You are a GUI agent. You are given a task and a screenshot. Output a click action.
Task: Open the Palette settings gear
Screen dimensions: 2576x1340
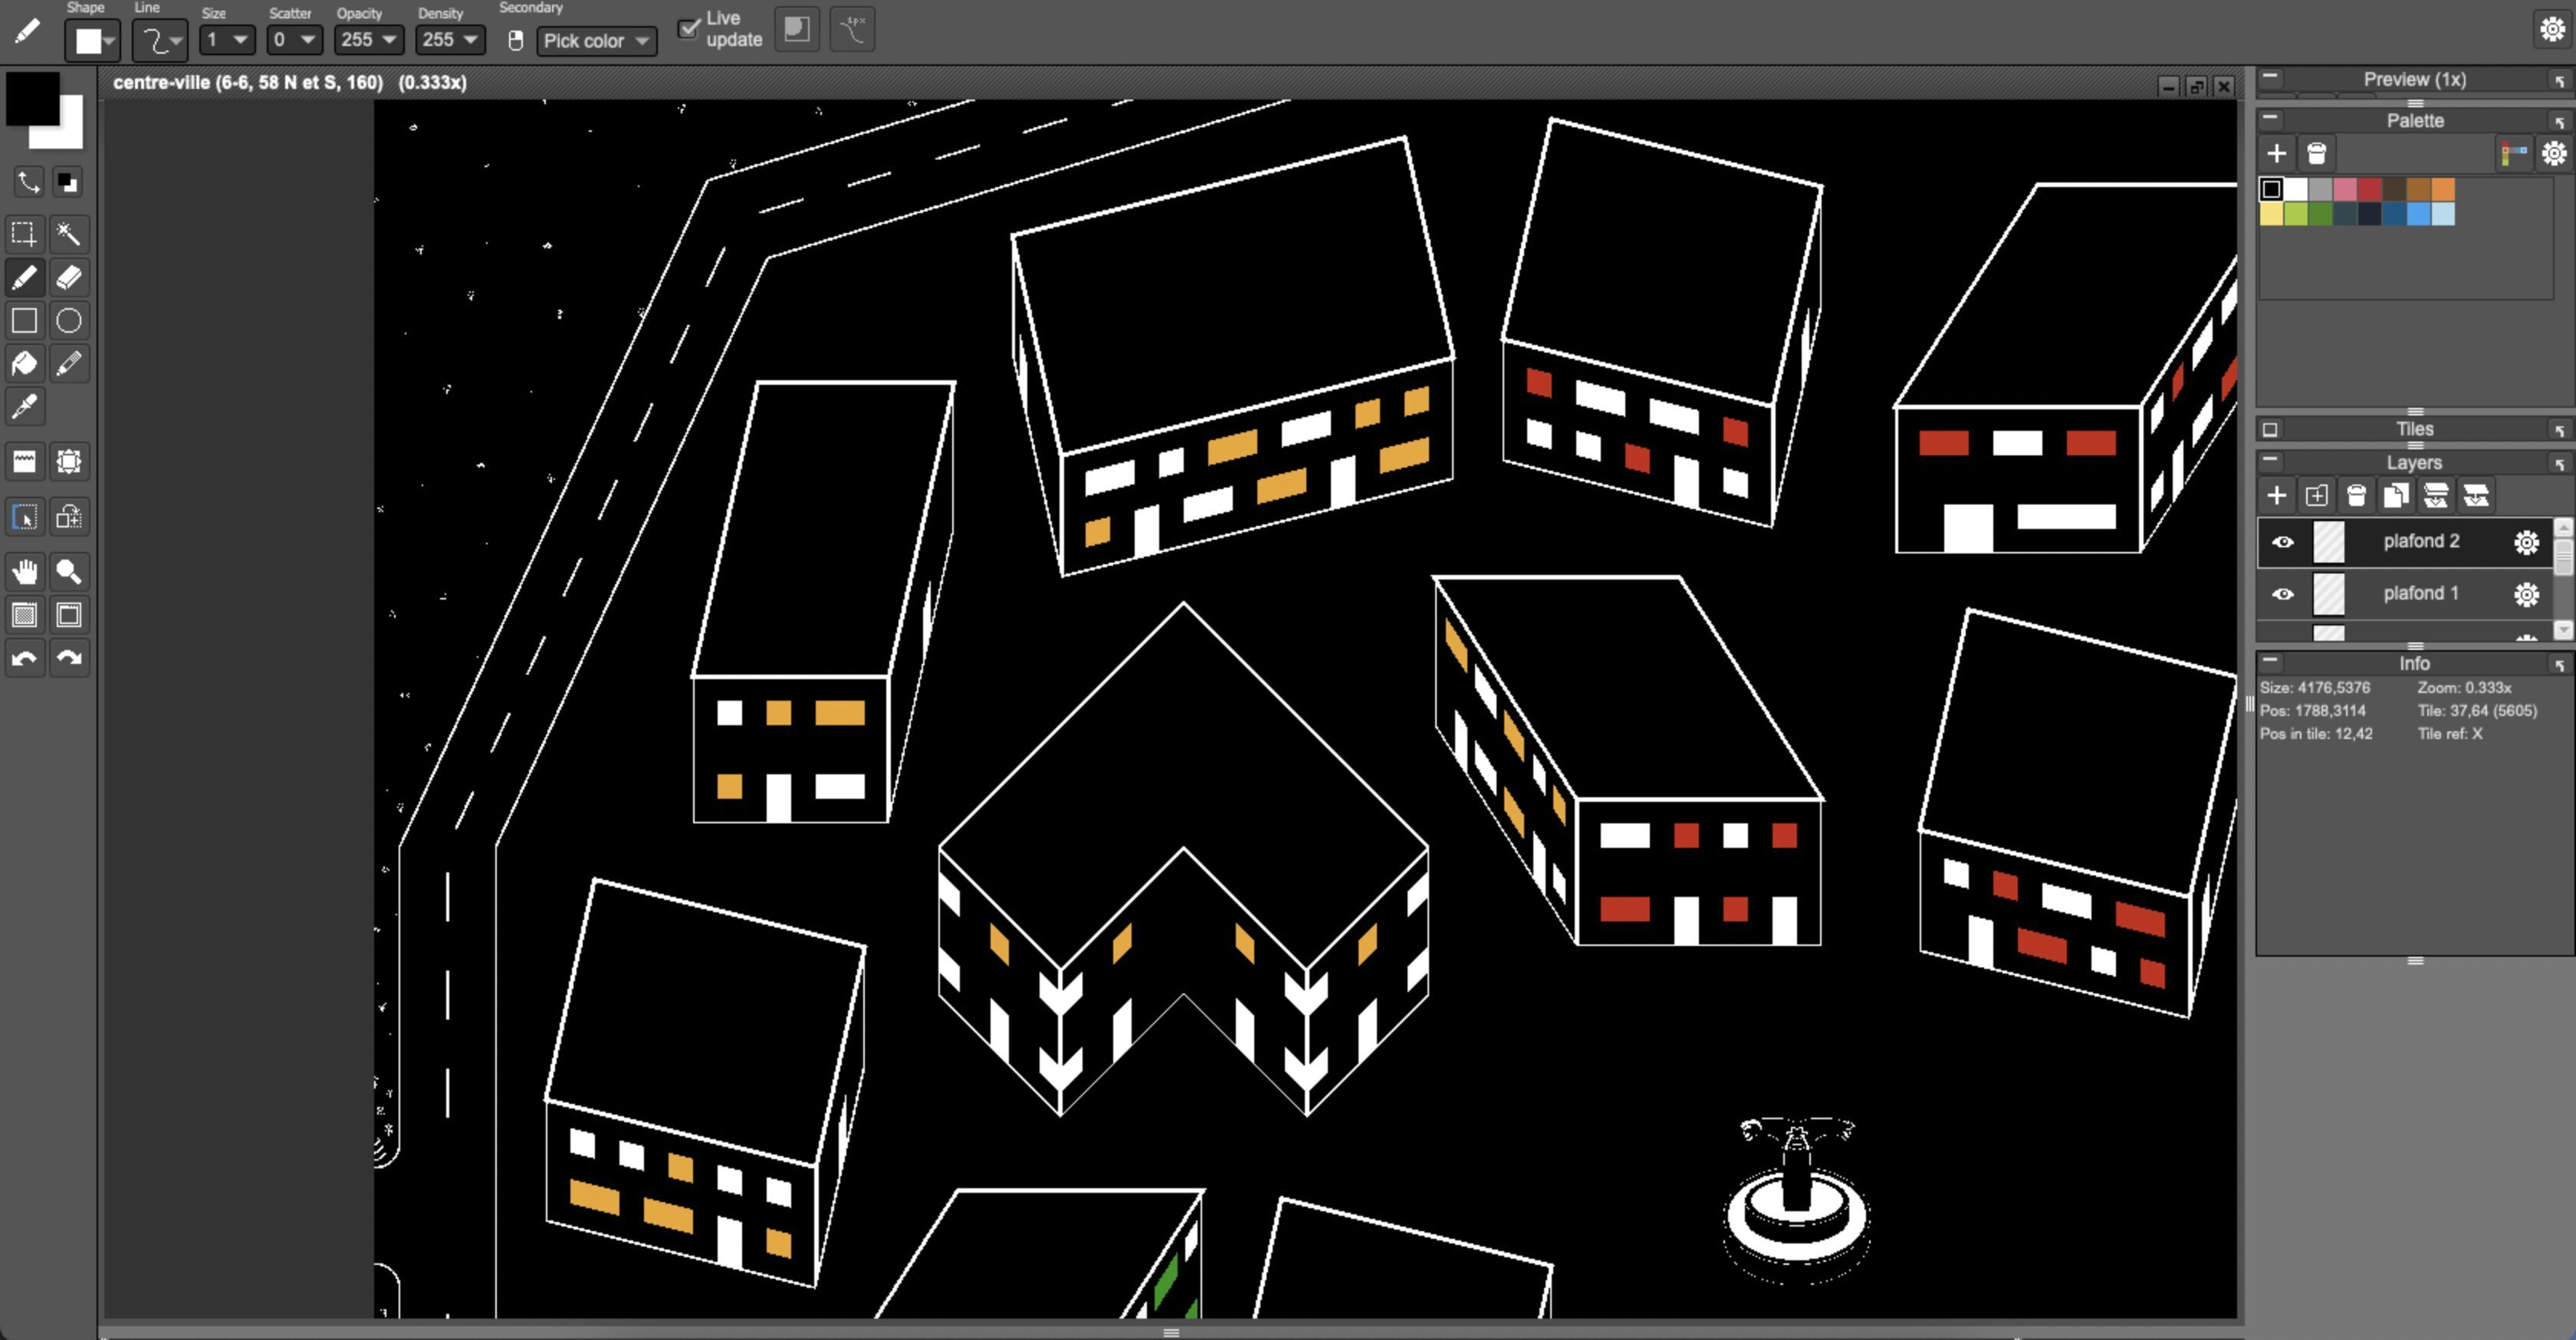click(2554, 154)
